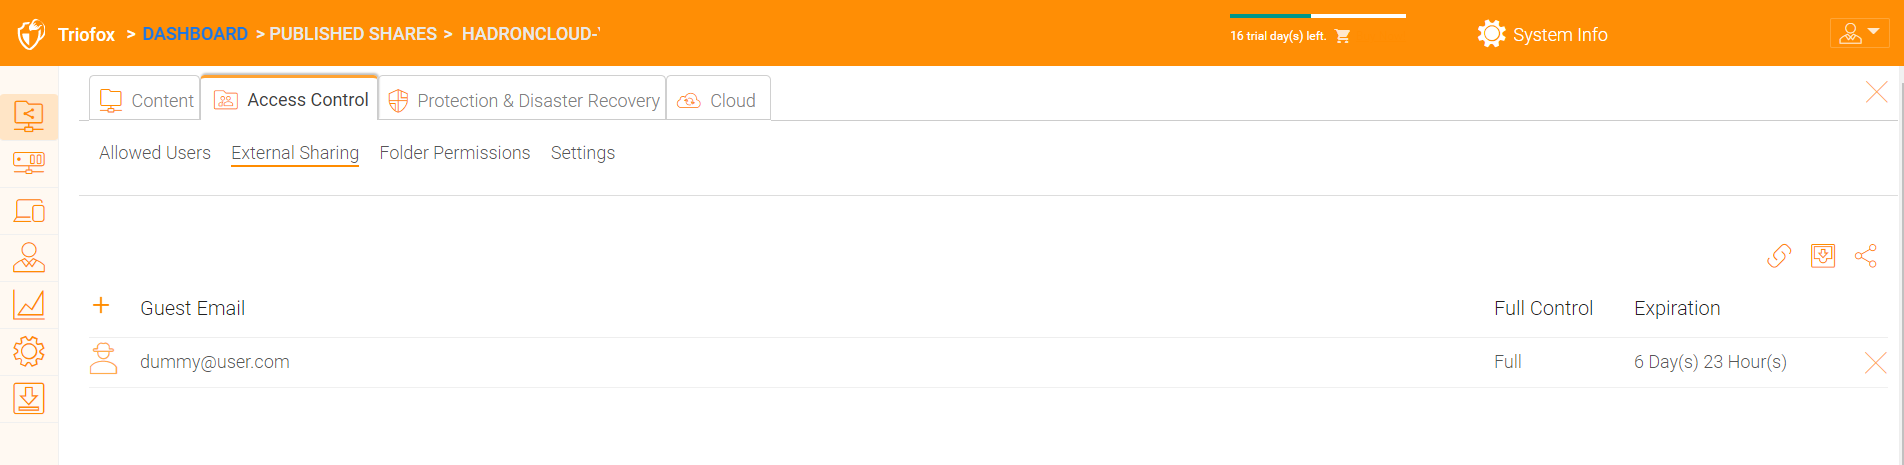Click the download icon in the sidebar
Viewport: 1904px width, 465px height.
pos(29,398)
